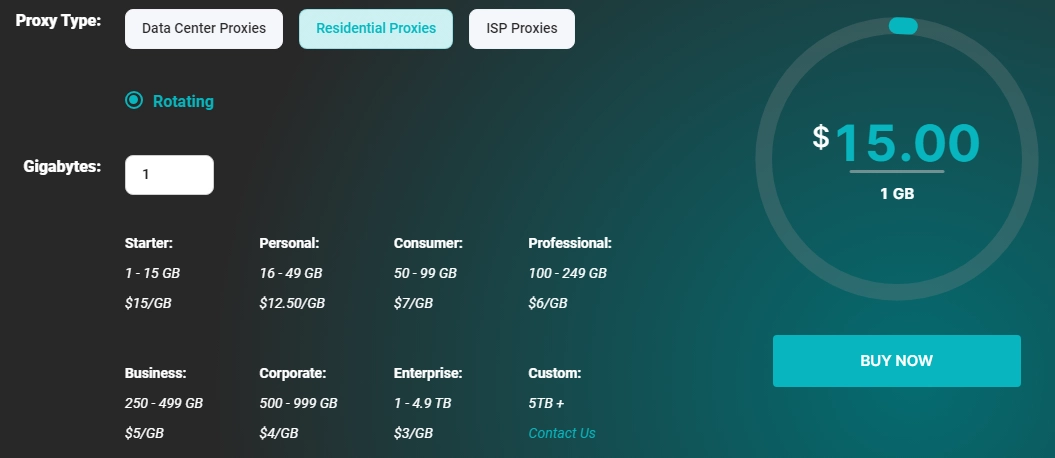Click the Professional plan heading
The height and width of the screenshot is (458, 1055).
pos(570,243)
